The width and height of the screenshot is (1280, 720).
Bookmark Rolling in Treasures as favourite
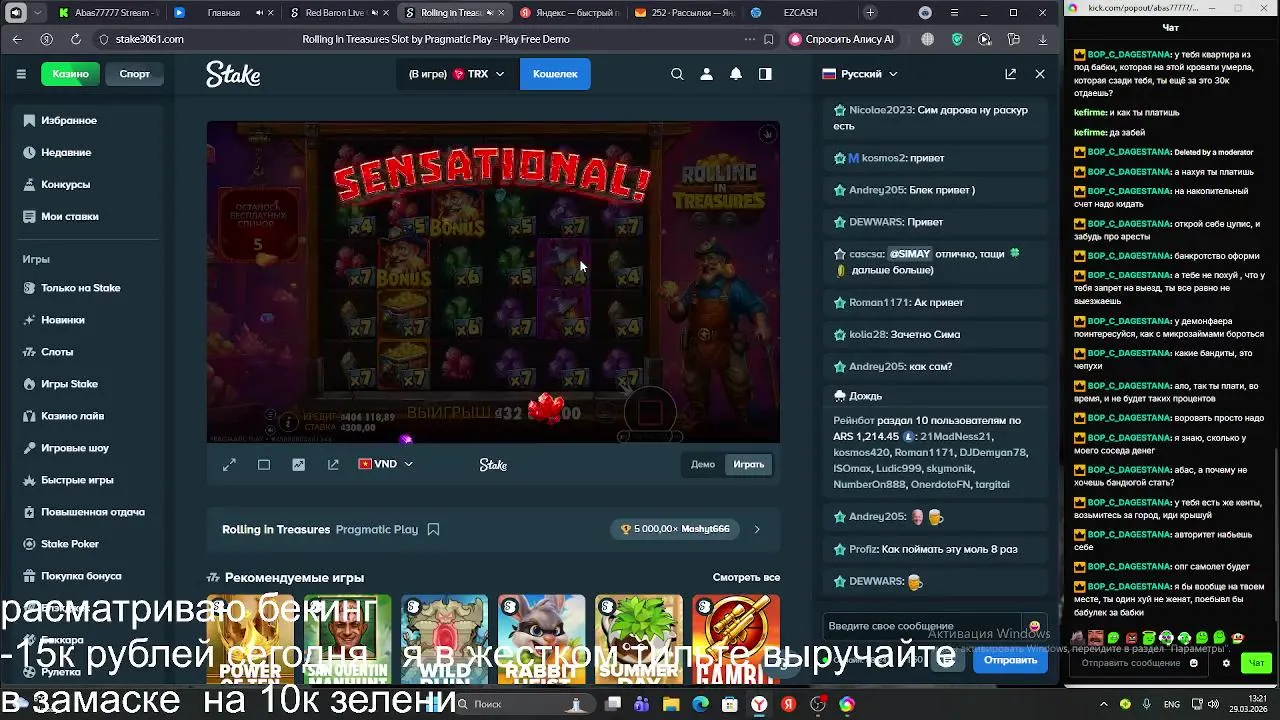[433, 529]
